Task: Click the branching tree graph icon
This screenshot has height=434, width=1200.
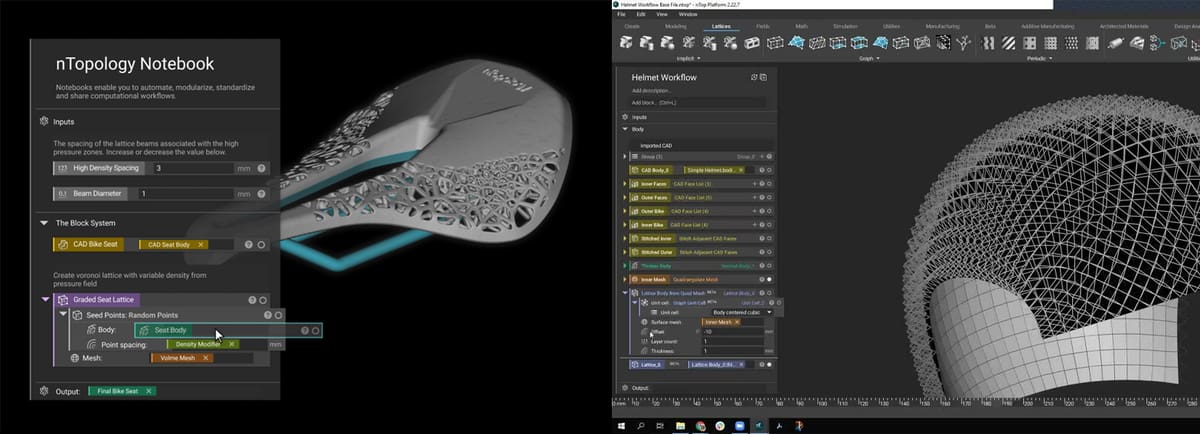Action: [x=964, y=43]
